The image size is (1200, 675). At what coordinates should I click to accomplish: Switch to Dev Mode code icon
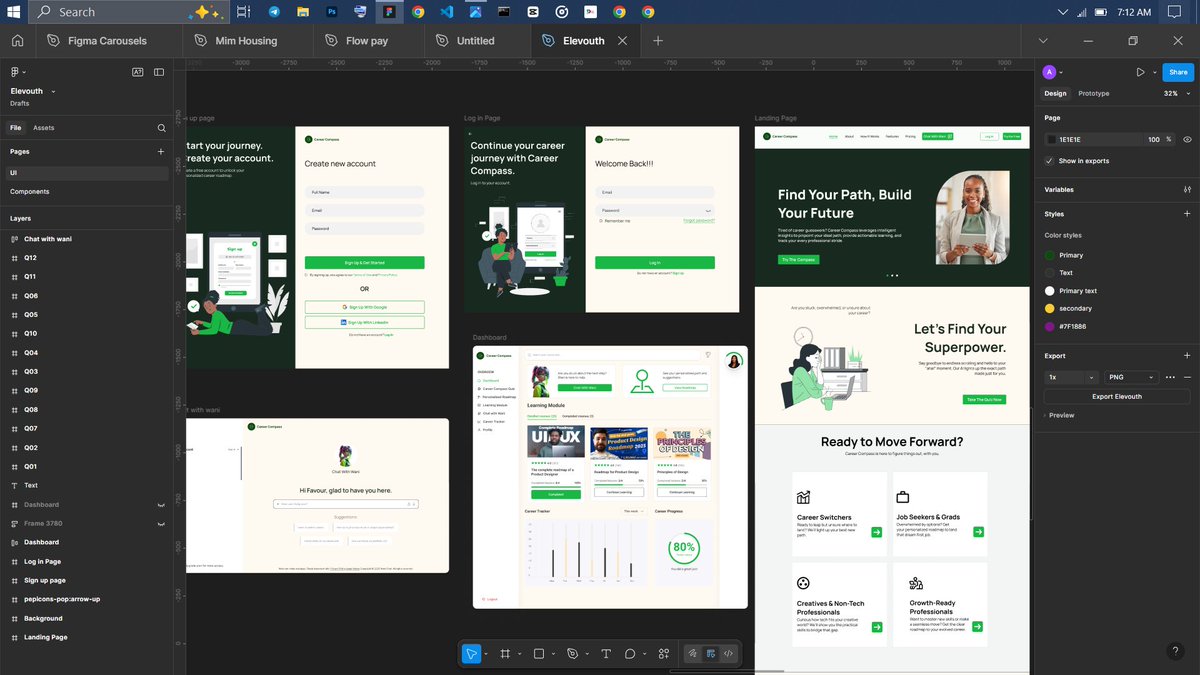(x=728, y=653)
